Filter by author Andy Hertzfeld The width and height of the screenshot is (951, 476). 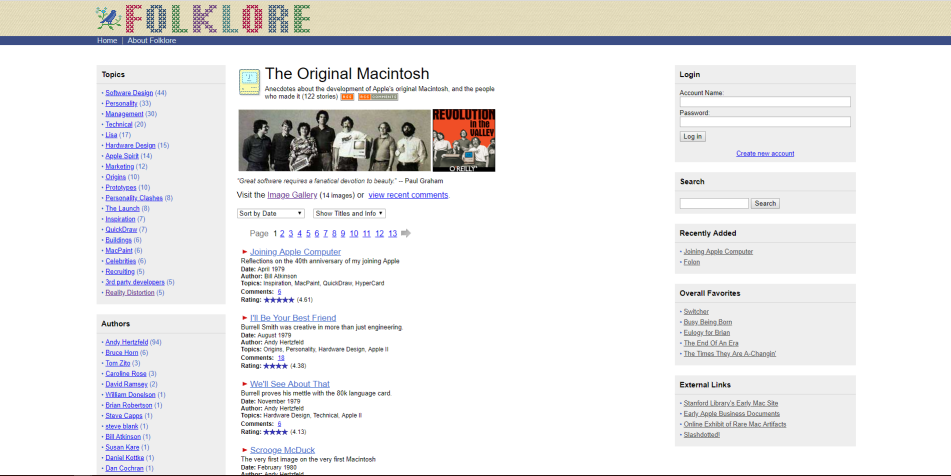(126, 343)
